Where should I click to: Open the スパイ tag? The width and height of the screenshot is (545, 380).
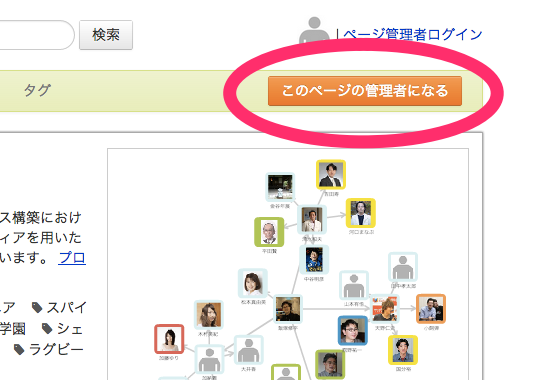(67, 308)
